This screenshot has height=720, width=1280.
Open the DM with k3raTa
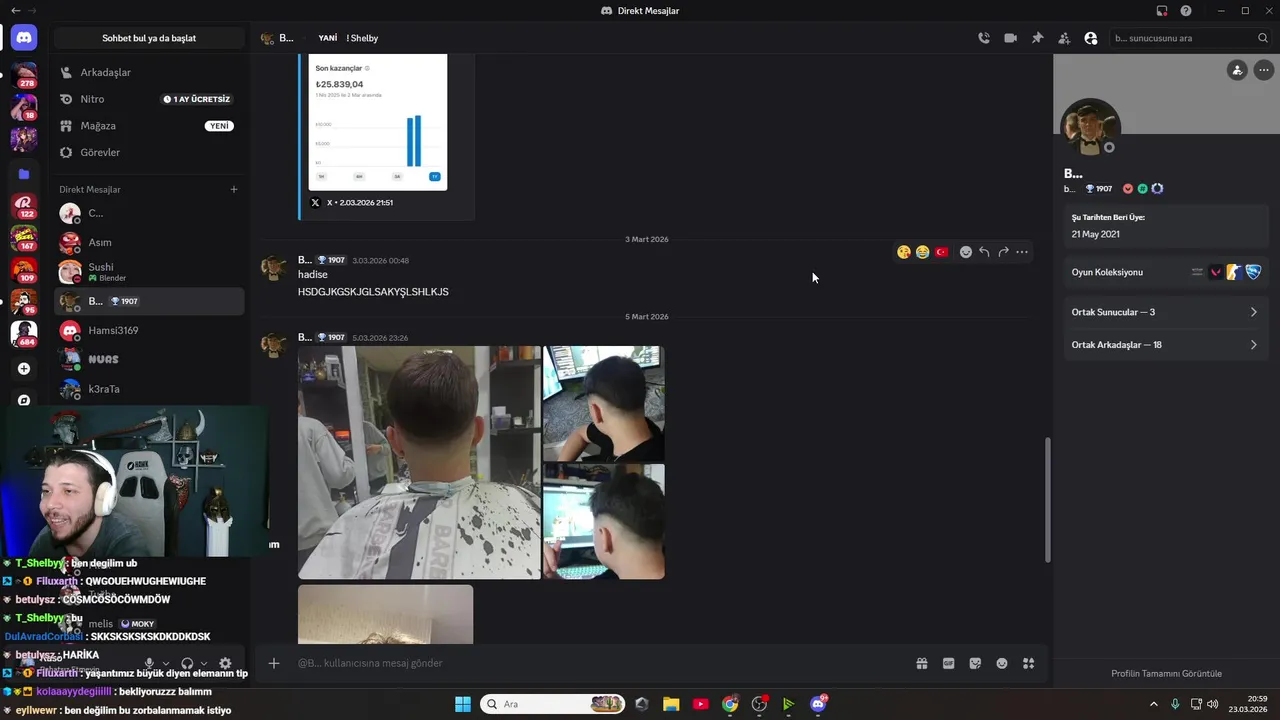pyautogui.click(x=149, y=388)
